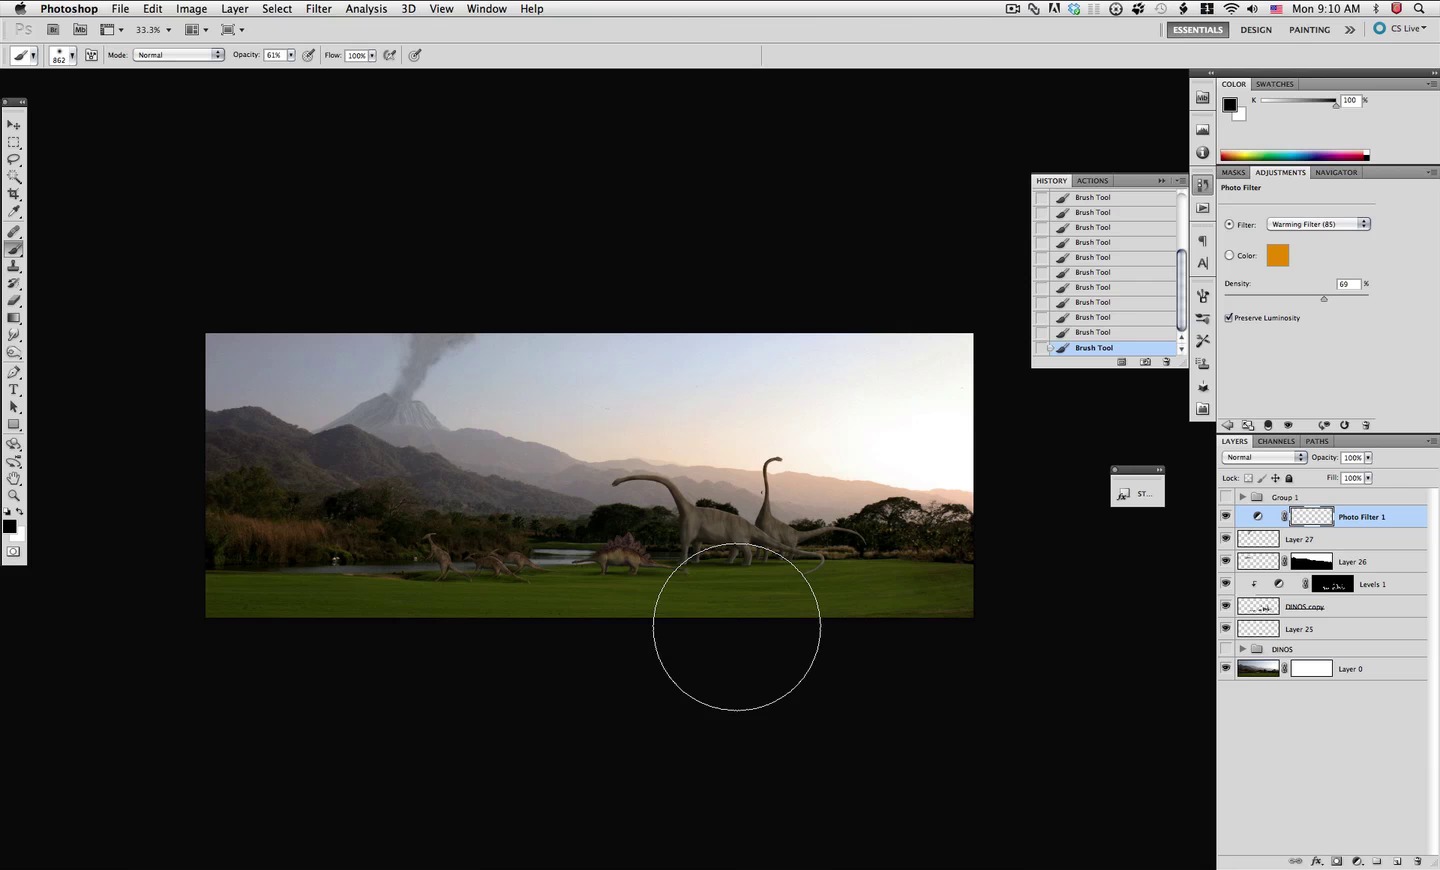Hide Layer 27 visibility eye
The height and width of the screenshot is (870, 1440).
[1226, 538]
